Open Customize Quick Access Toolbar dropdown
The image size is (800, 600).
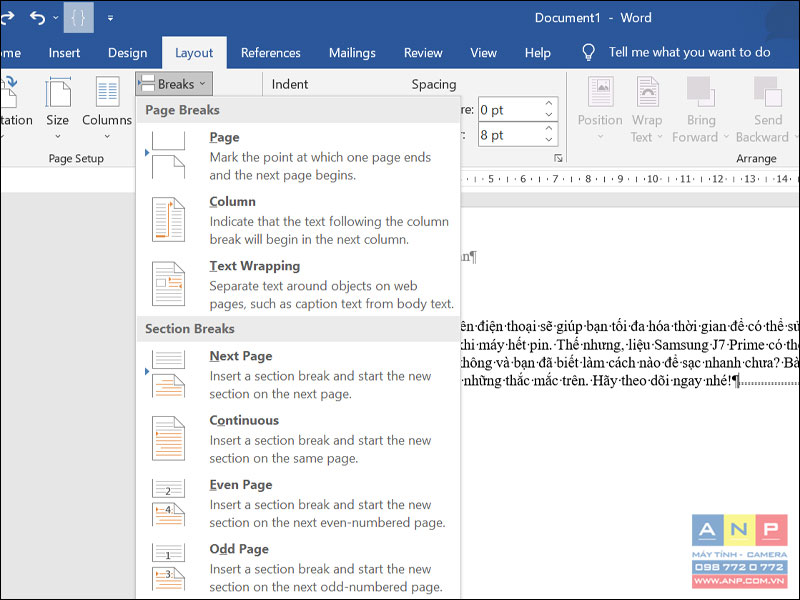point(110,18)
